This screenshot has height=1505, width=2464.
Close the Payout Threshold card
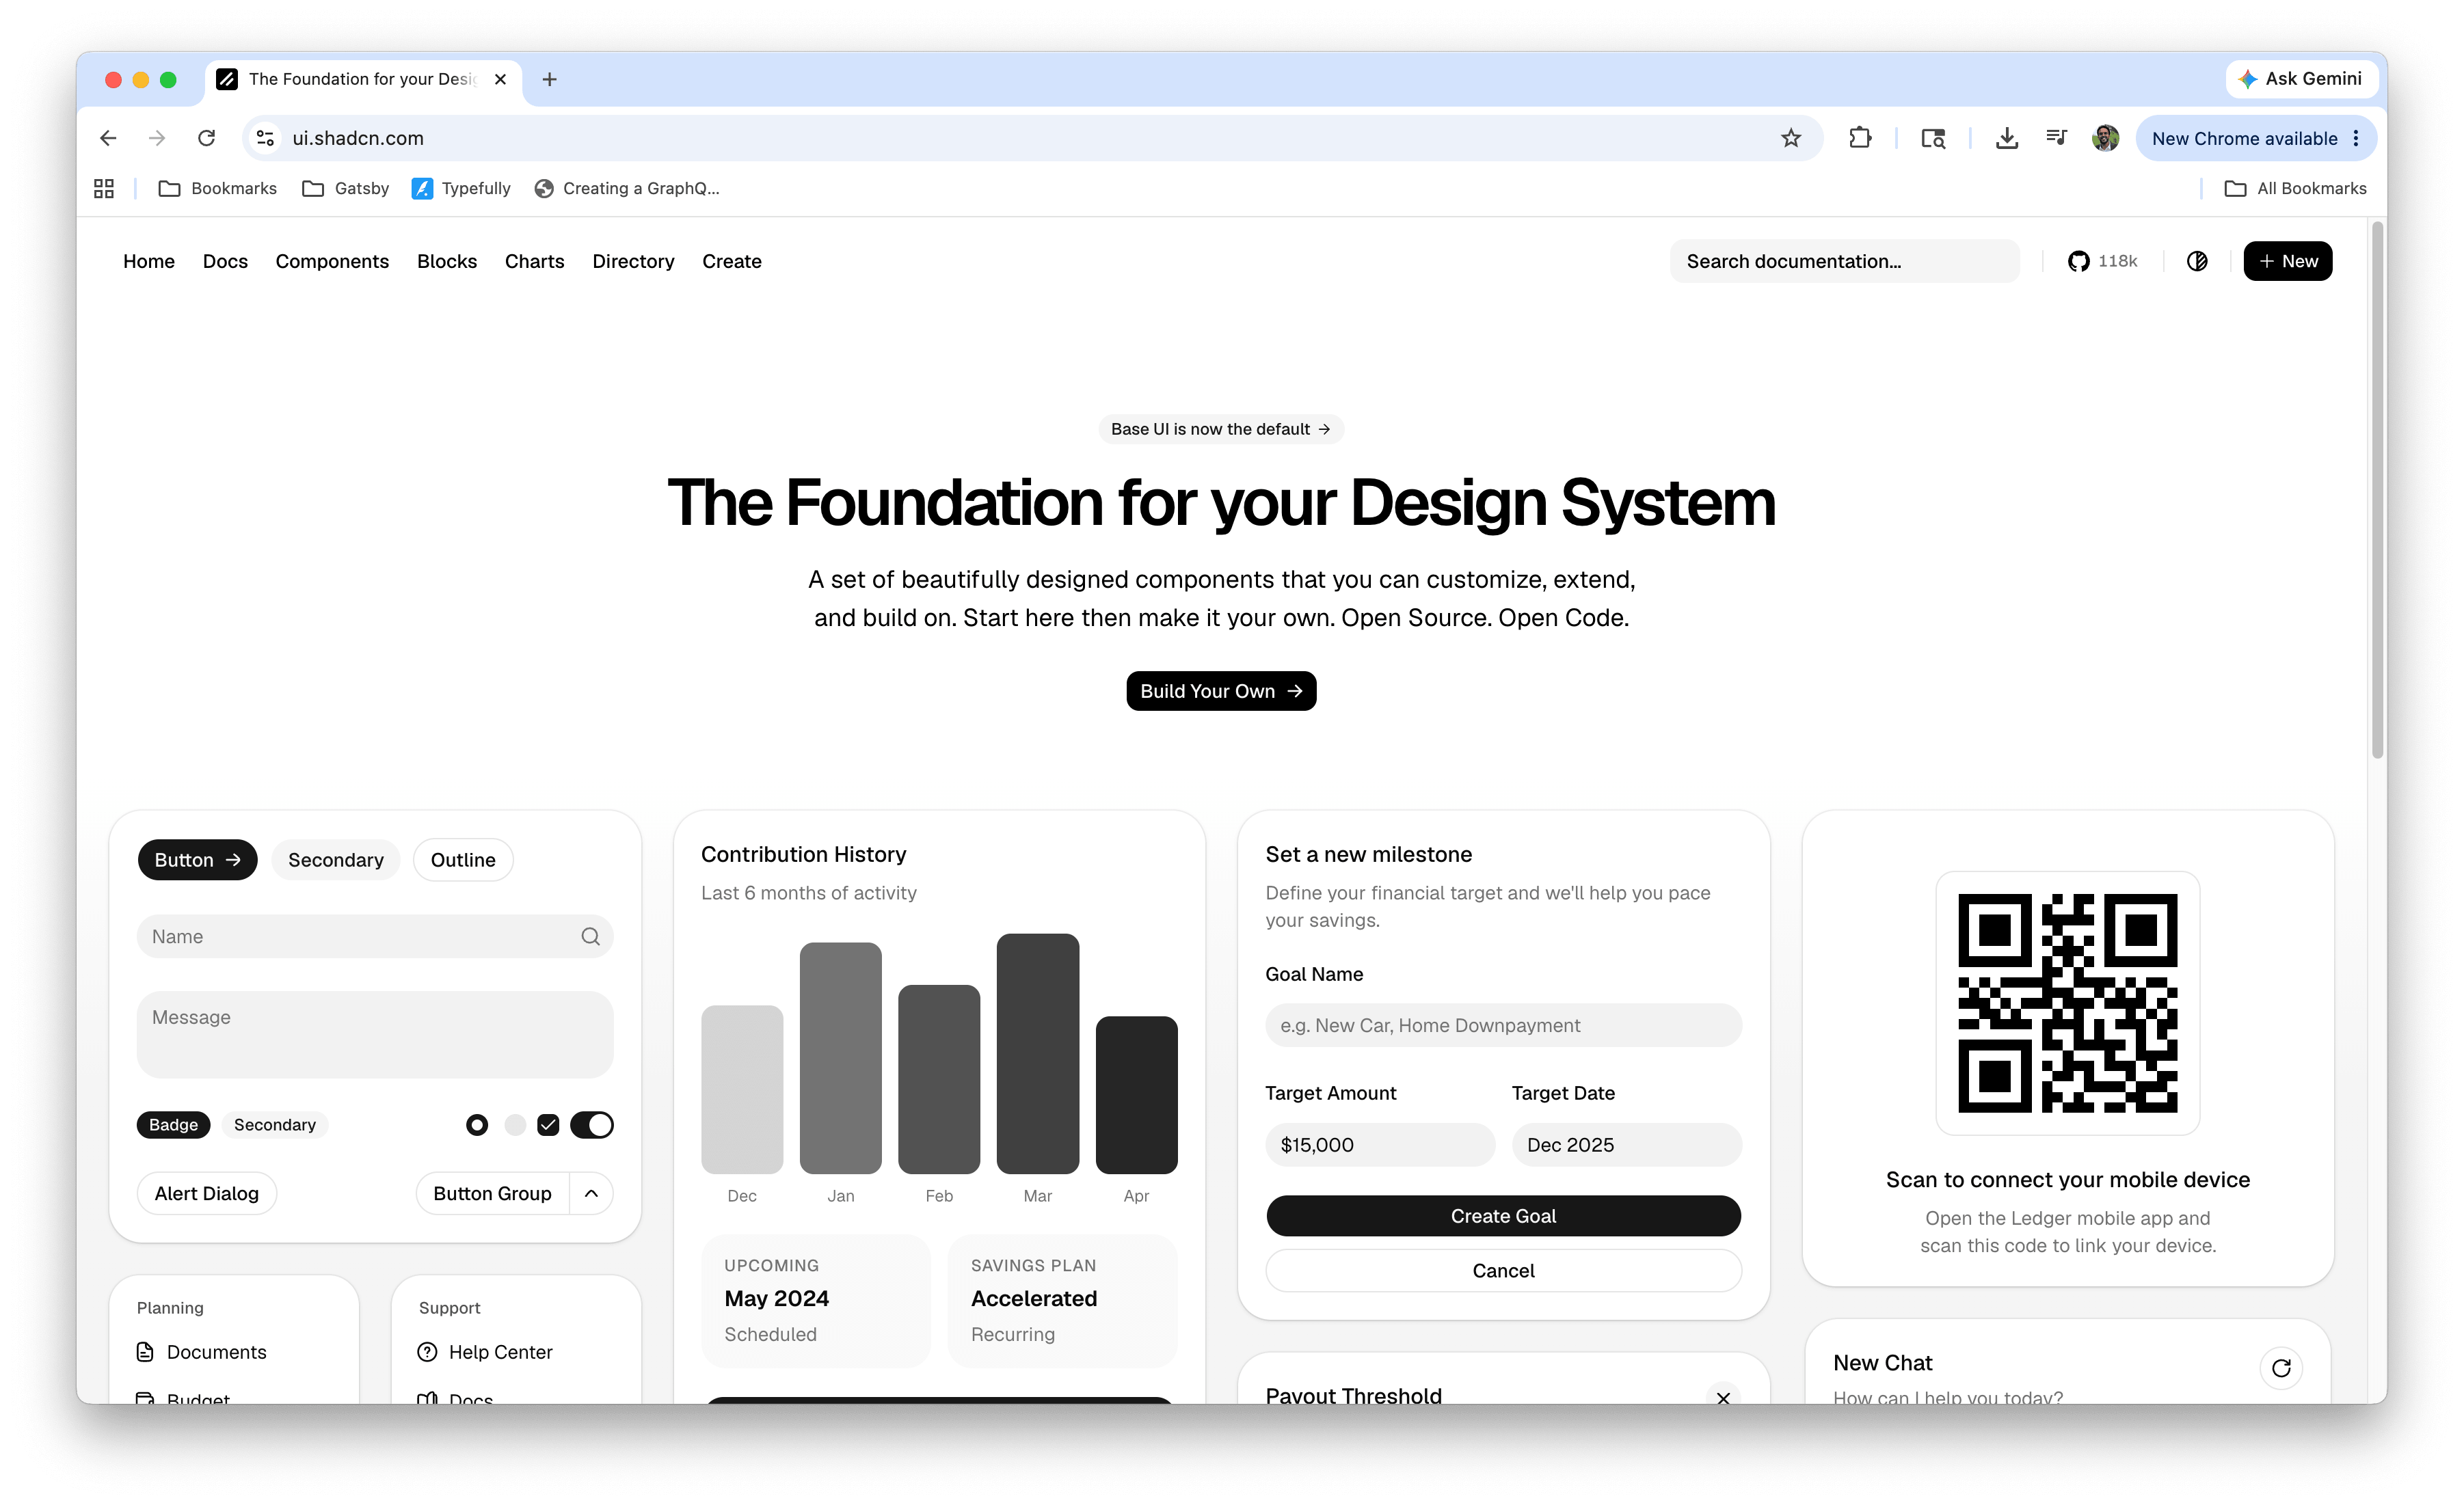[x=1723, y=1397]
